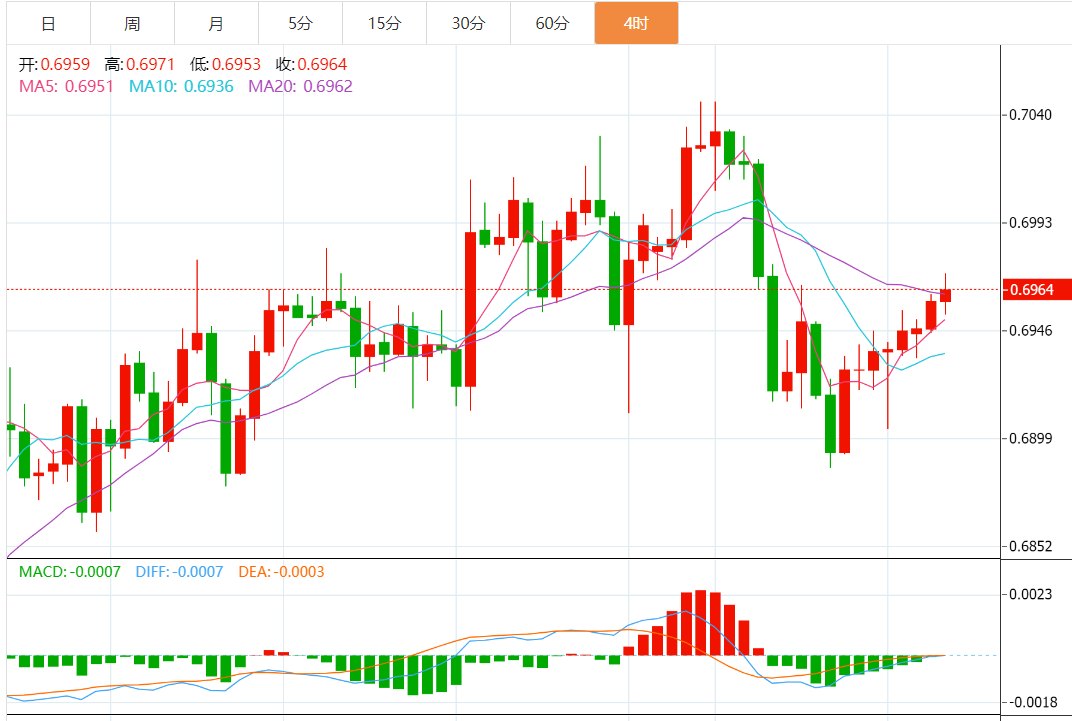This screenshot has width=1072, height=721.
Task: Click the MA20 indicator label
Action: [300, 87]
